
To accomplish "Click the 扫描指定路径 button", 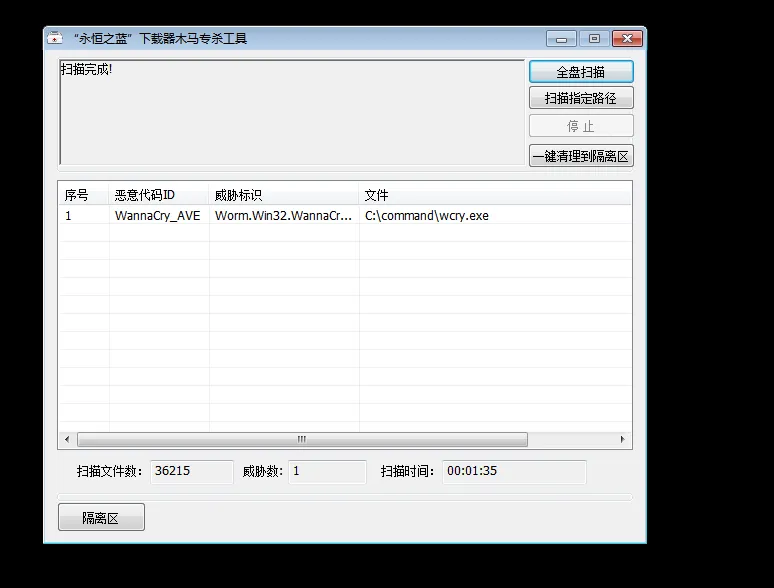I will point(581,98).
